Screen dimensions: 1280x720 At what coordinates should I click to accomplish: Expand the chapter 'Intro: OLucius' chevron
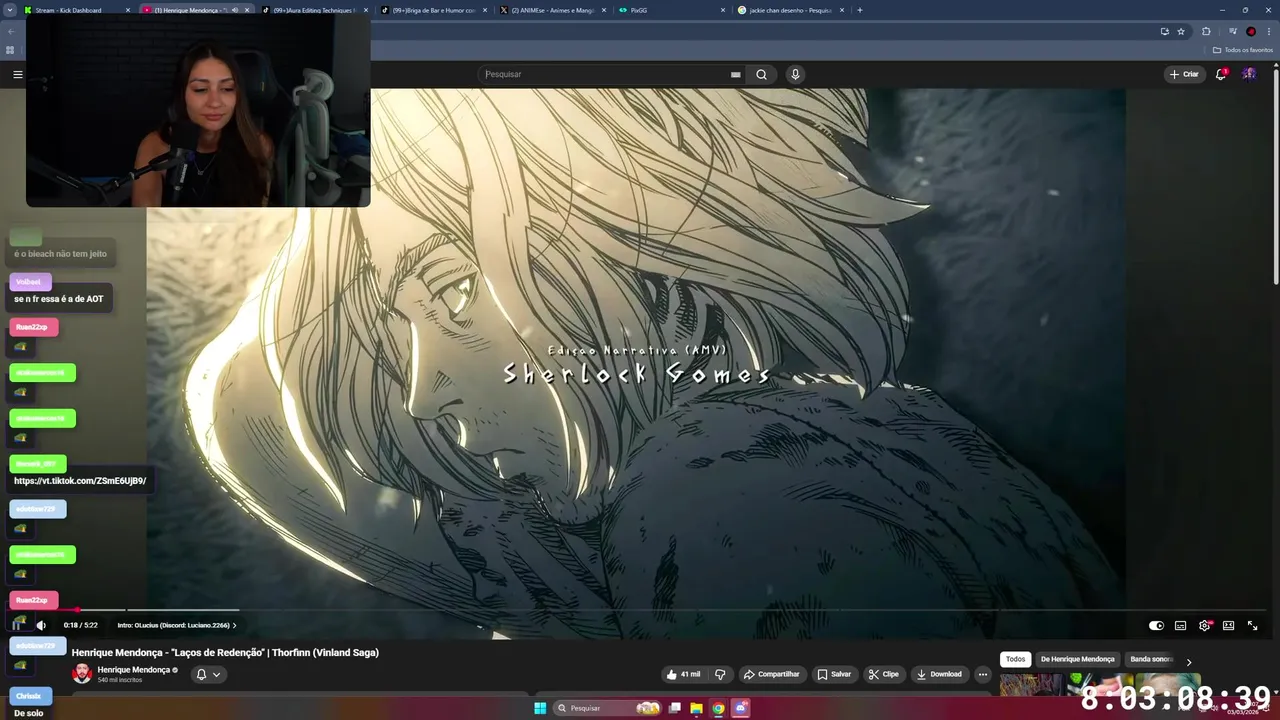(x=234, y=625)
